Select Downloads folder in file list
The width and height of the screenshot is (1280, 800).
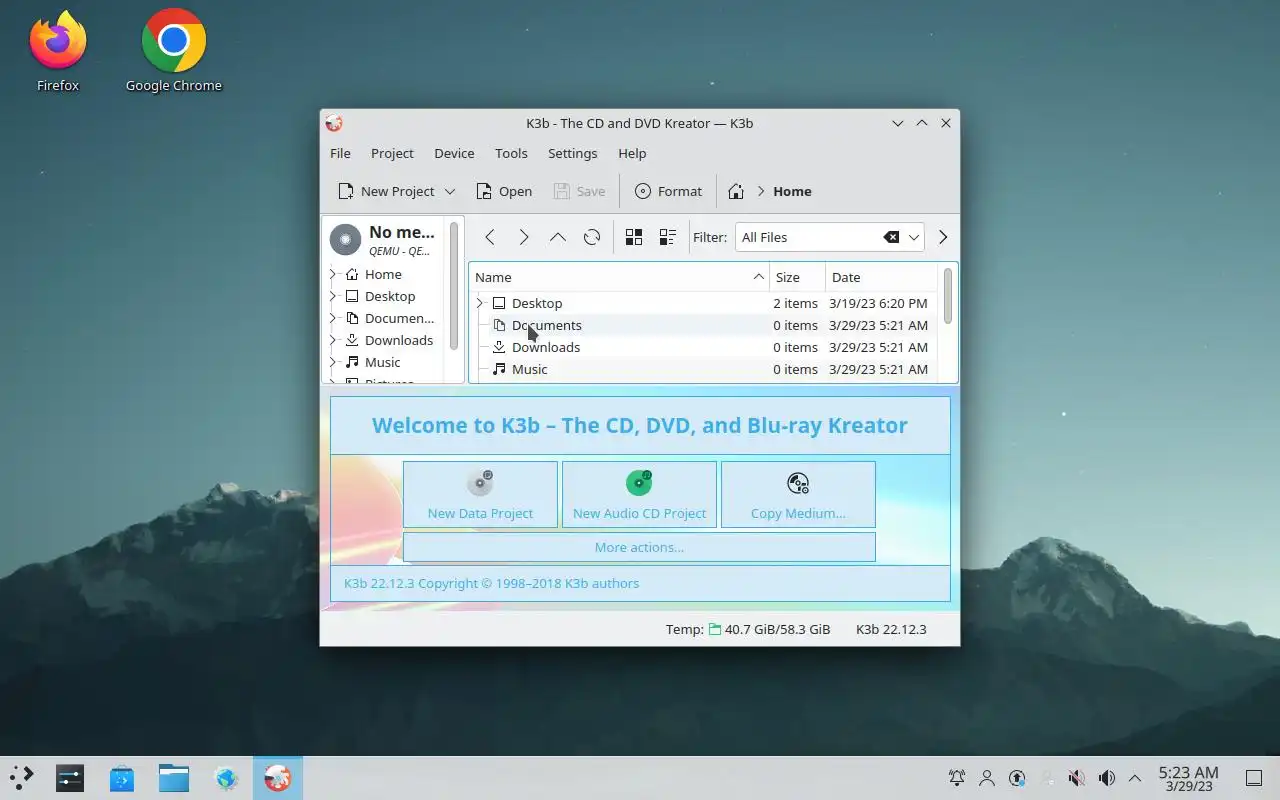pyautogui.click(x=546, y=347)
